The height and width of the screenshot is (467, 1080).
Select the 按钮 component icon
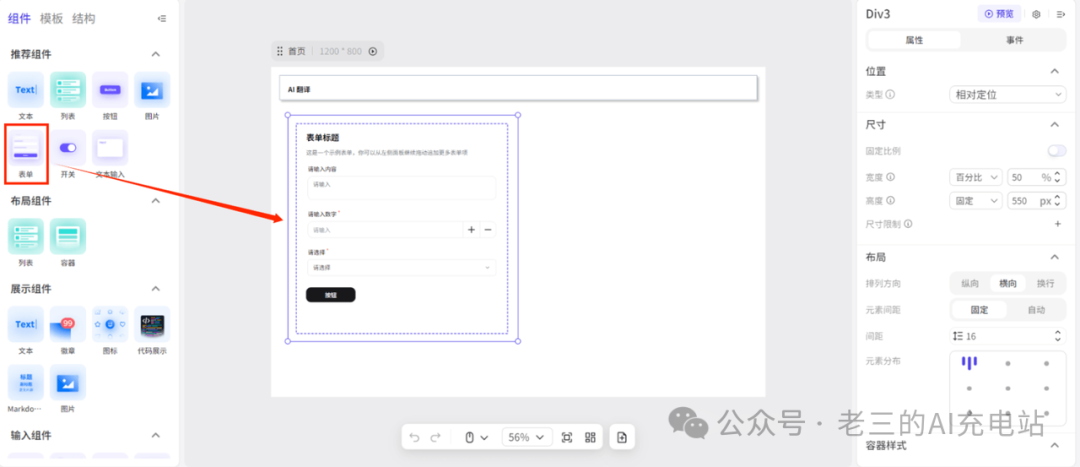pyautogui.click(x=110, y=90)
